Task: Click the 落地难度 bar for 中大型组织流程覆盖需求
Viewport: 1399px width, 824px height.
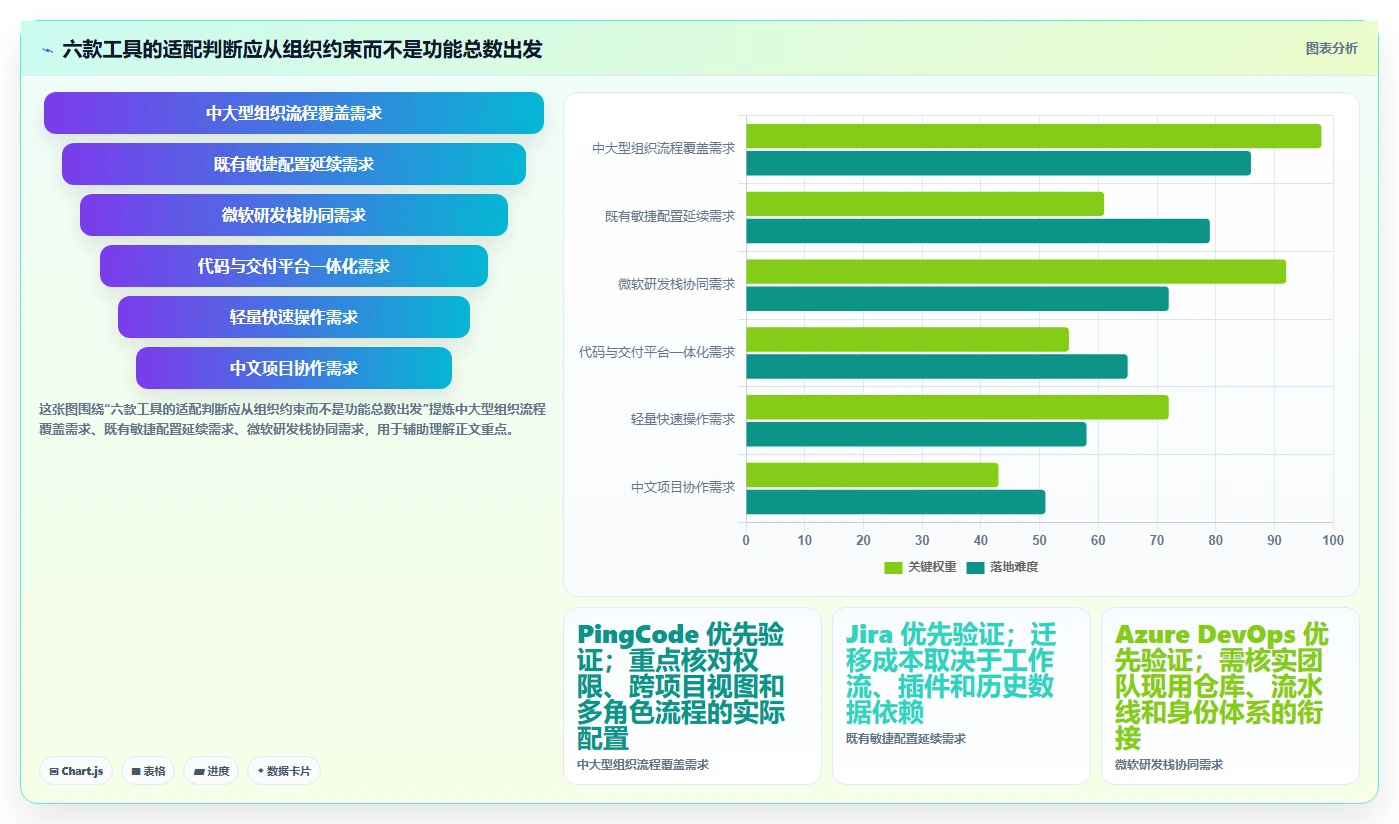Action: coord(998,163)
